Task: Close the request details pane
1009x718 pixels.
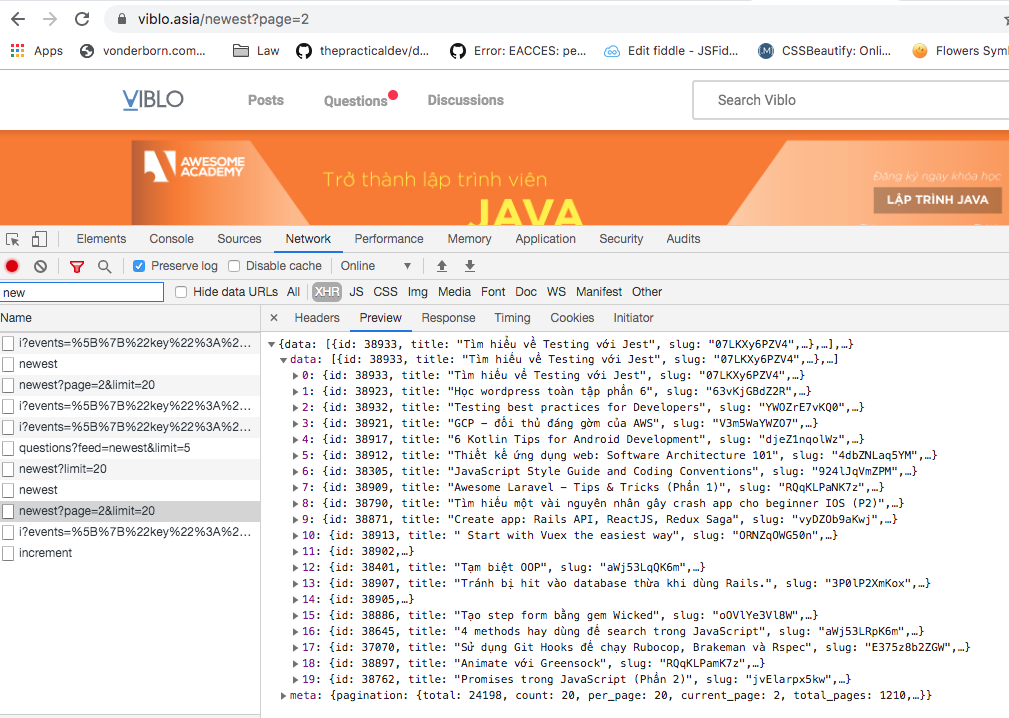Action: (273, 318)
